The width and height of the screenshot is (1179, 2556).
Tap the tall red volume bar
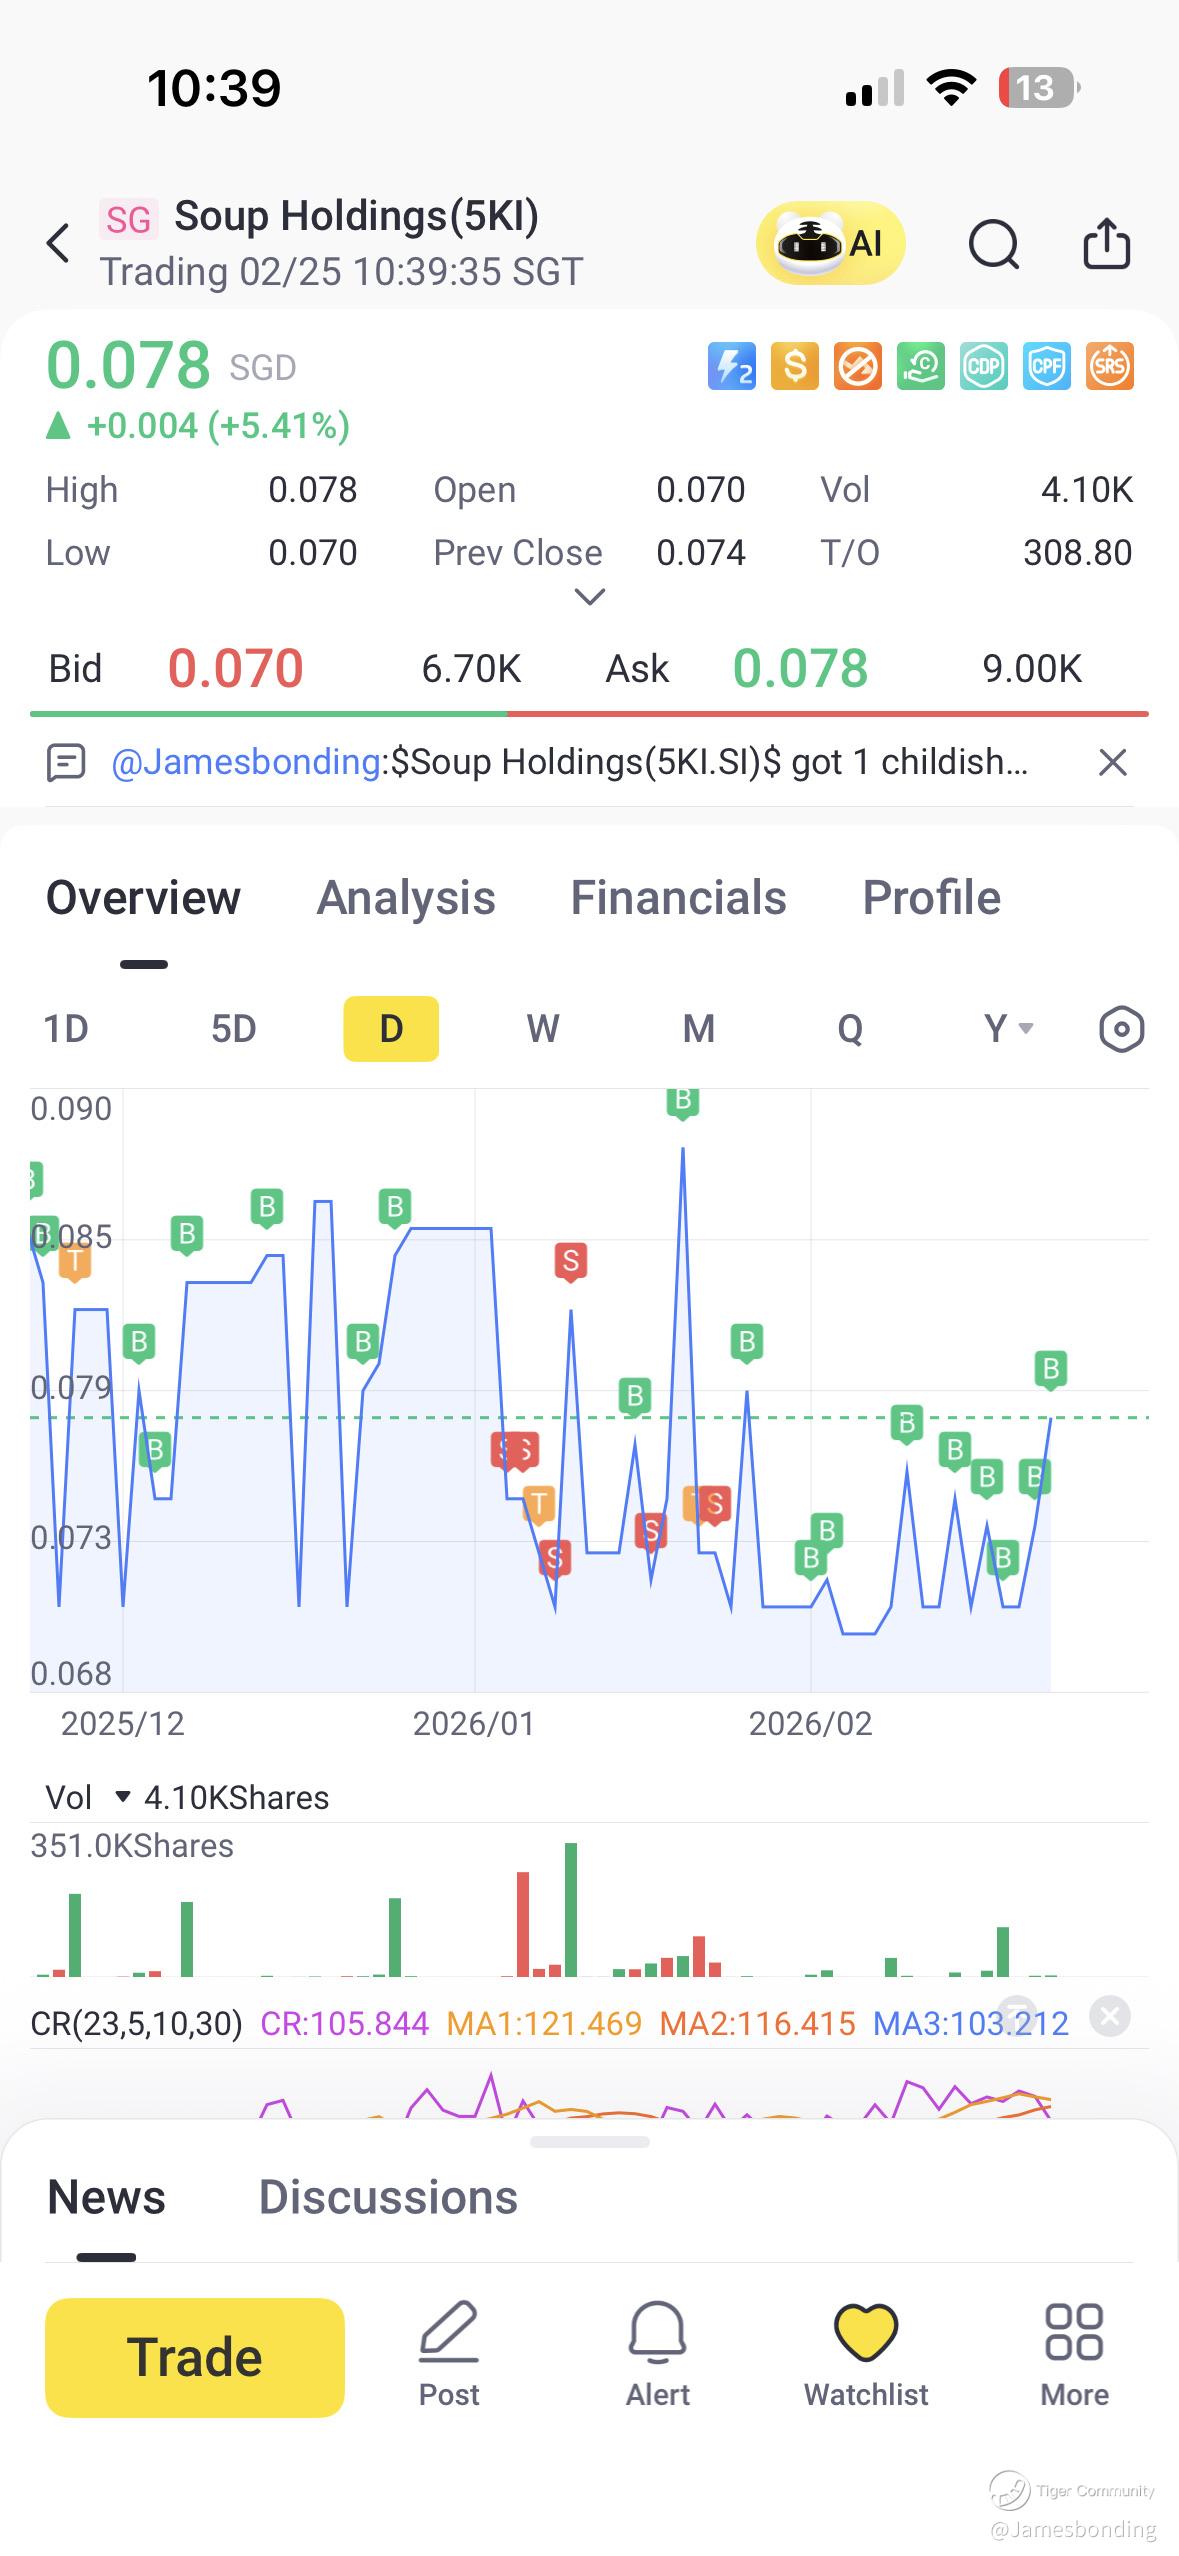tap(523, 1924)
